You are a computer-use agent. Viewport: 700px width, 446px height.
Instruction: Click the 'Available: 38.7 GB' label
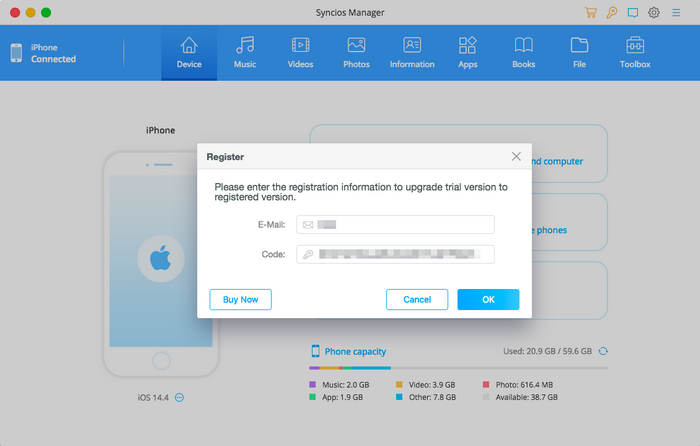click(x=527, y=397)
